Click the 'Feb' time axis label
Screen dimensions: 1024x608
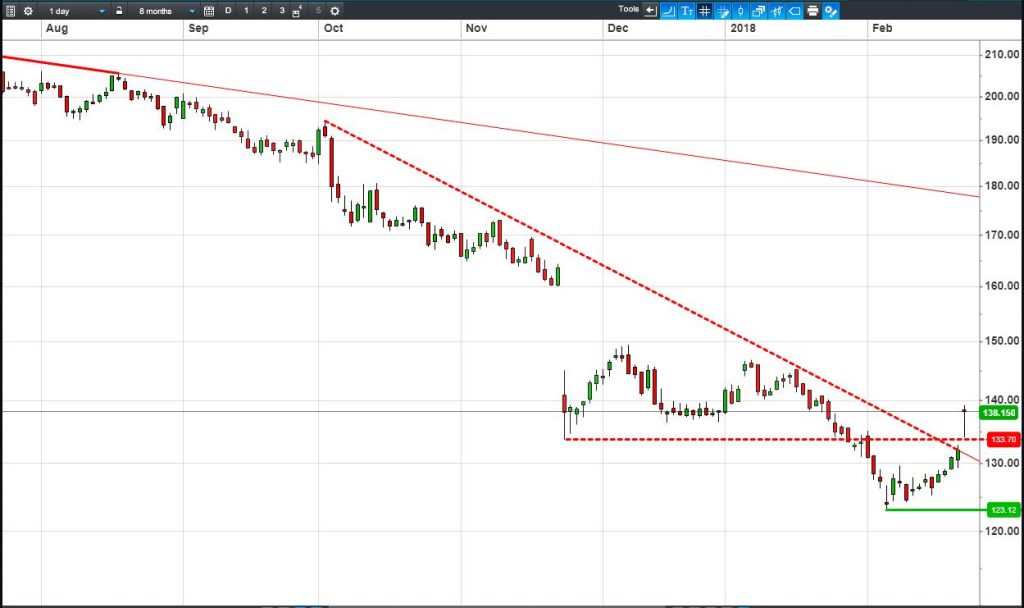click(x=882, y=28)
